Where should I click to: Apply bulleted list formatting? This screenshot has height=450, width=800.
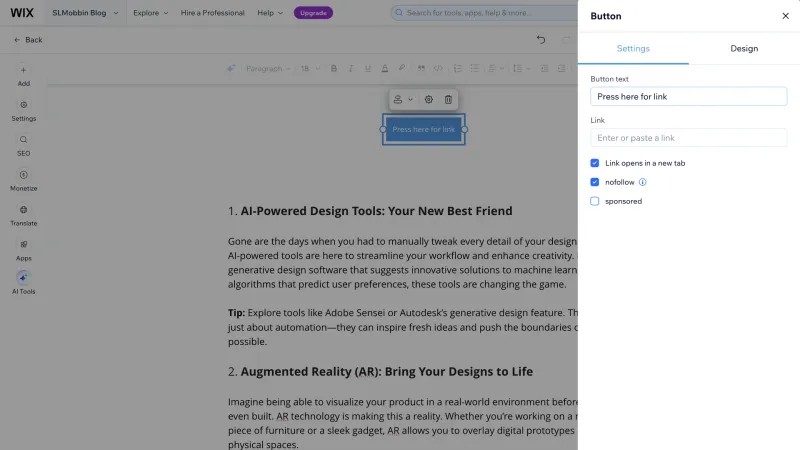pos(474,68)
